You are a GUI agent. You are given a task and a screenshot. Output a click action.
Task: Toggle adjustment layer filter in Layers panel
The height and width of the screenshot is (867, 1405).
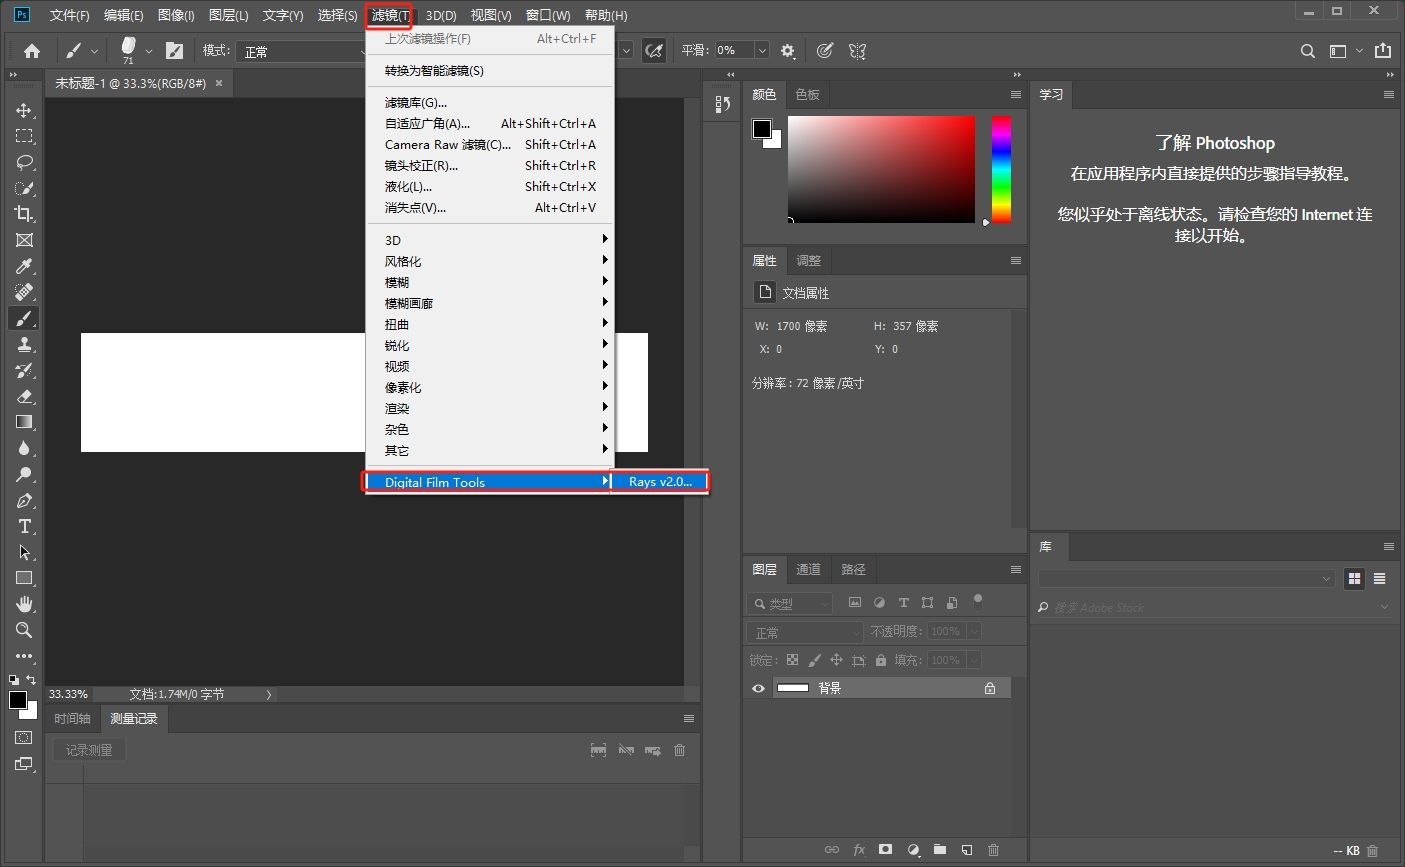[x=879, y=603]
